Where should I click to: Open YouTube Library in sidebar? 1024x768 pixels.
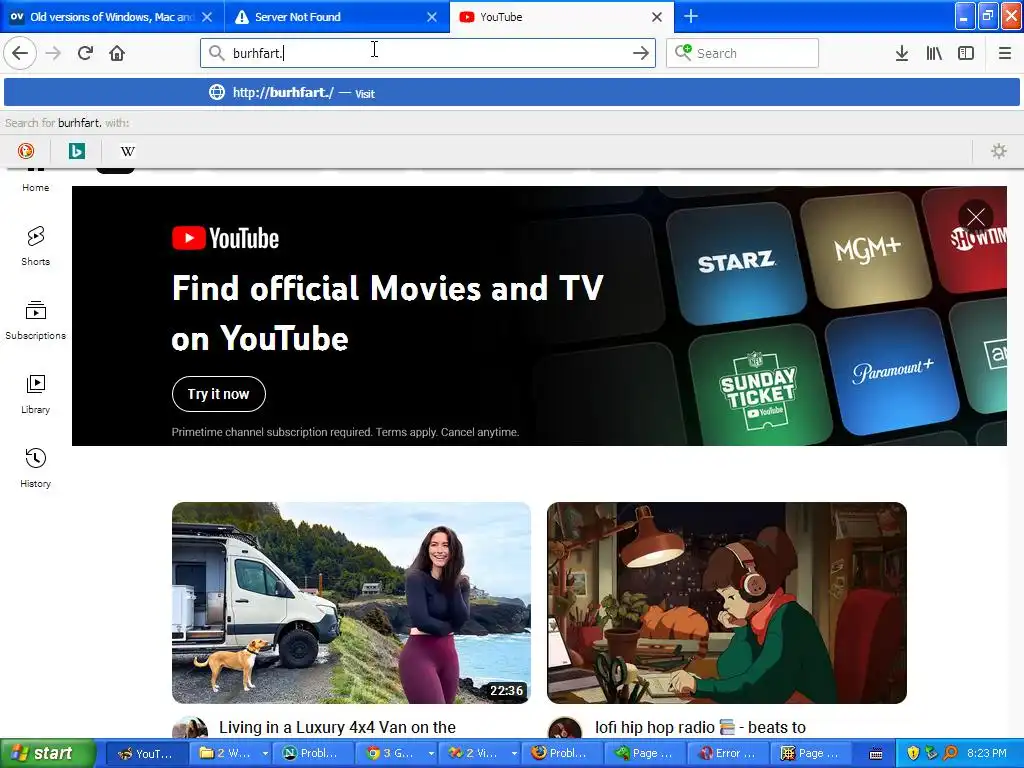click(35, 394)
